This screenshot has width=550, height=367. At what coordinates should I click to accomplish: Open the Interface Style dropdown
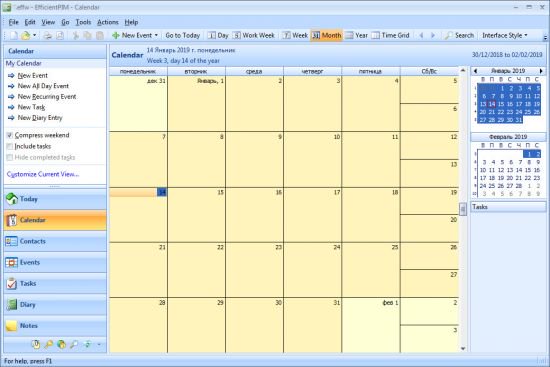pos(504,35)
